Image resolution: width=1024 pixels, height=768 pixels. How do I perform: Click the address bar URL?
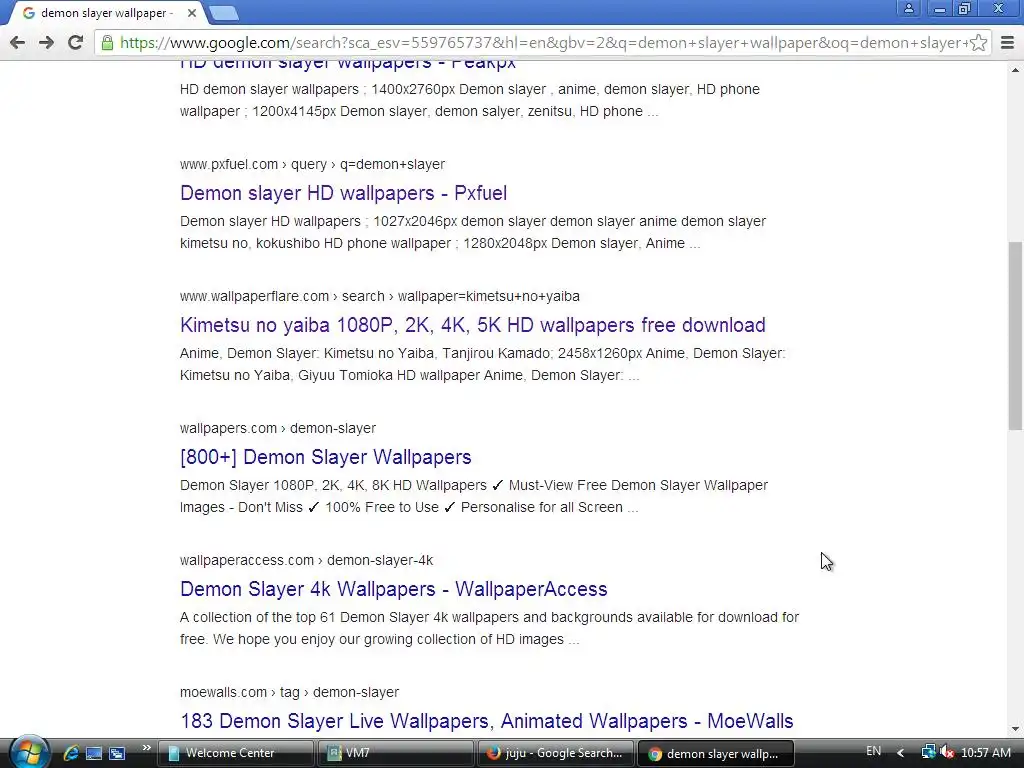click(545, 43)
